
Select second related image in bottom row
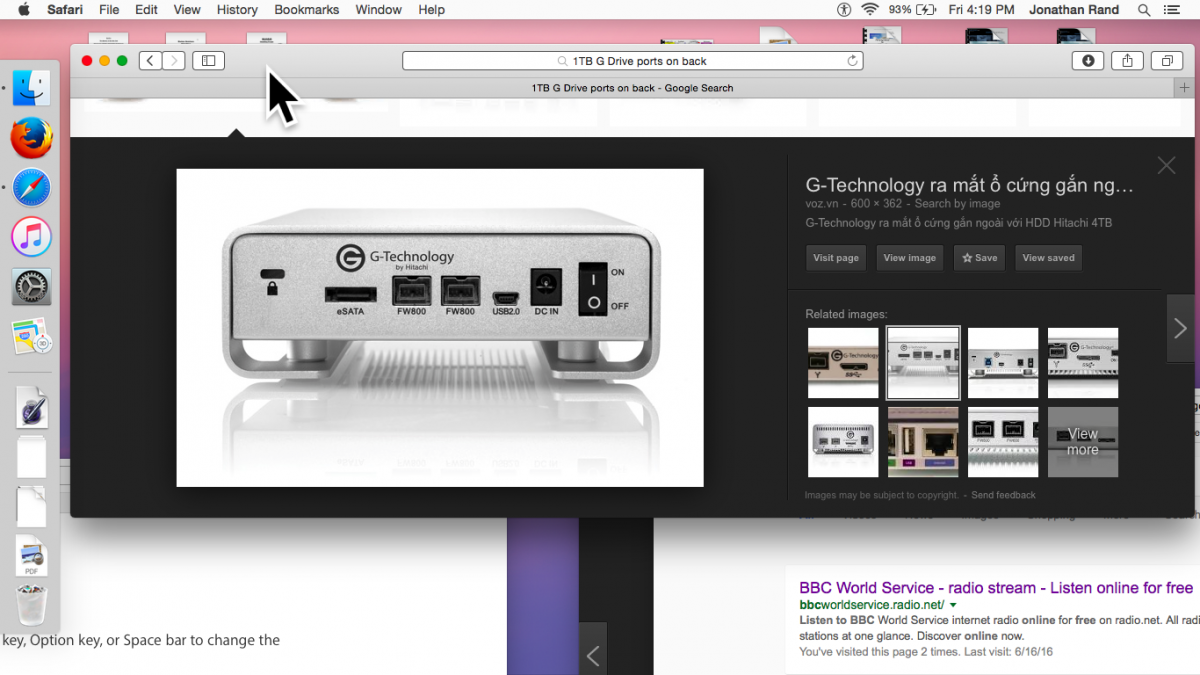(x=923, y=442)
